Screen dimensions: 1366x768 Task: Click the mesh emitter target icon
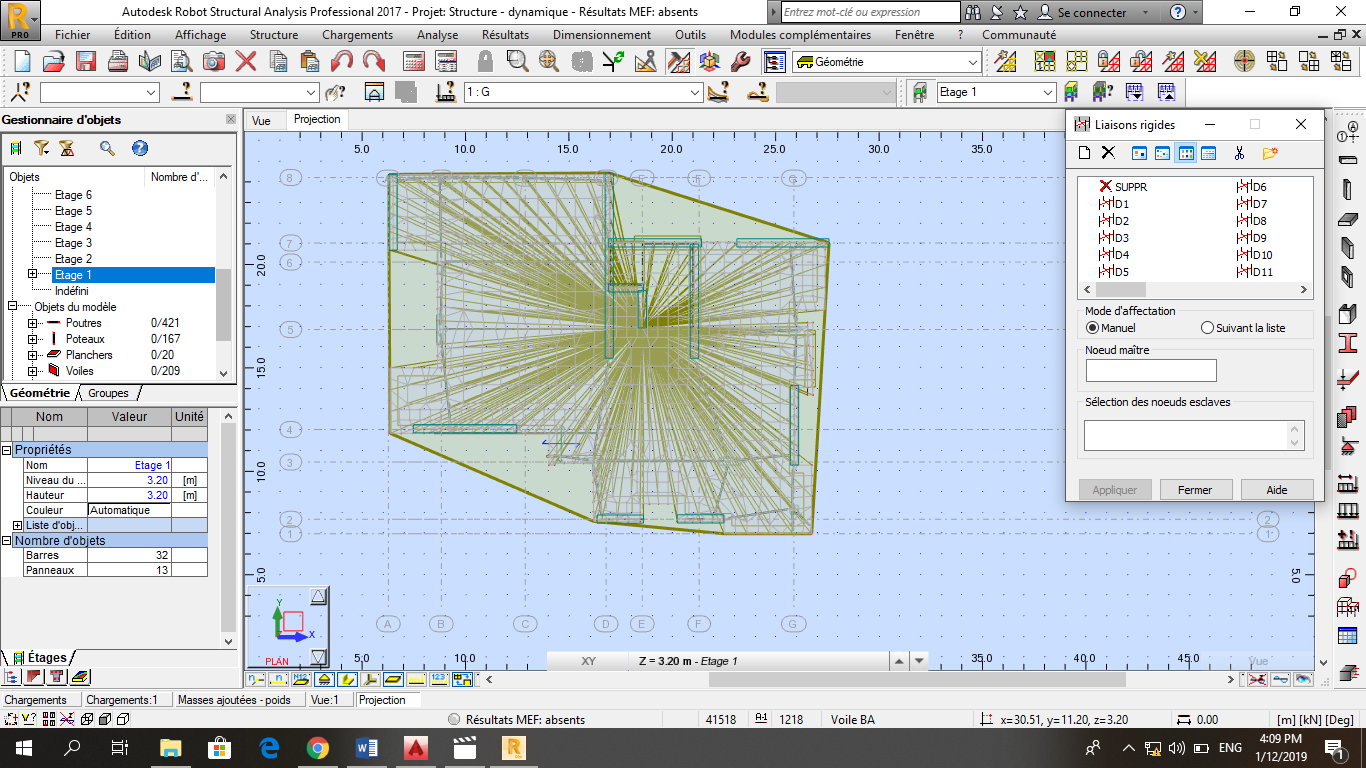pyautogui.click(x=1243, y=62)
